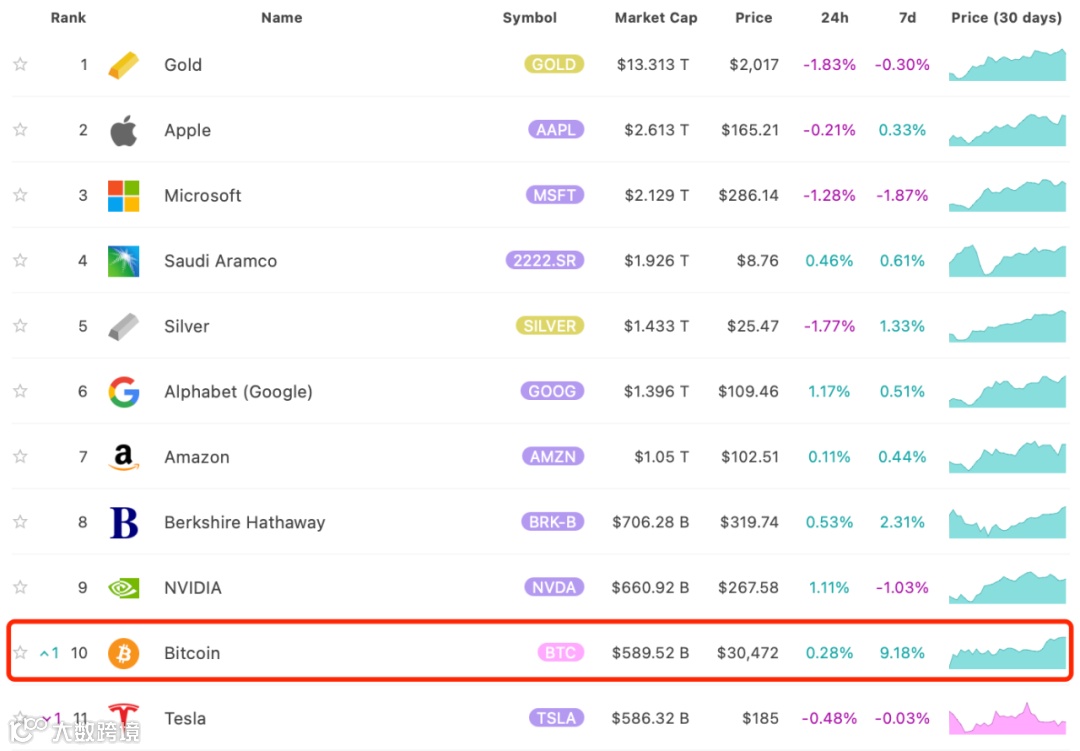Click the orange Bitcoin logo icon
Viewport: 1080px width, 751px height.
tap(123, 653)
